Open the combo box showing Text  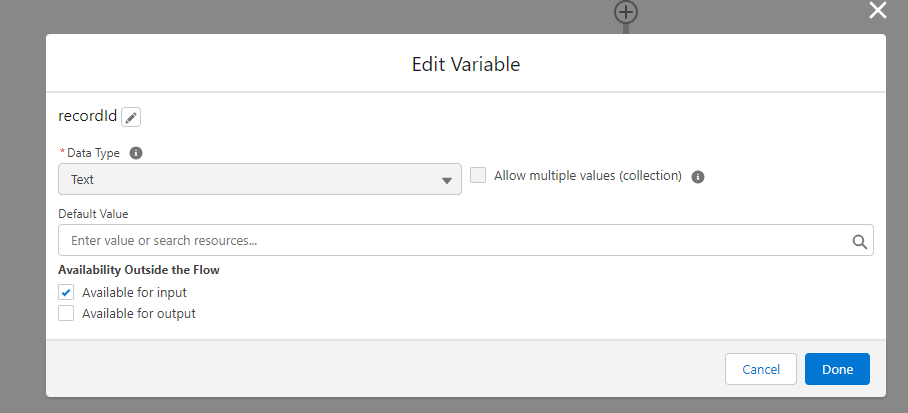259,180
